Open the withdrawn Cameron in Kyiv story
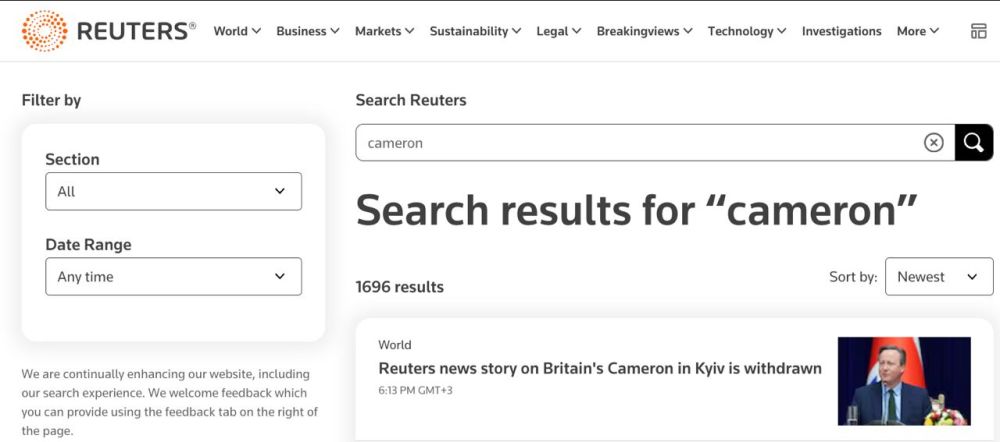 (600, 369)
